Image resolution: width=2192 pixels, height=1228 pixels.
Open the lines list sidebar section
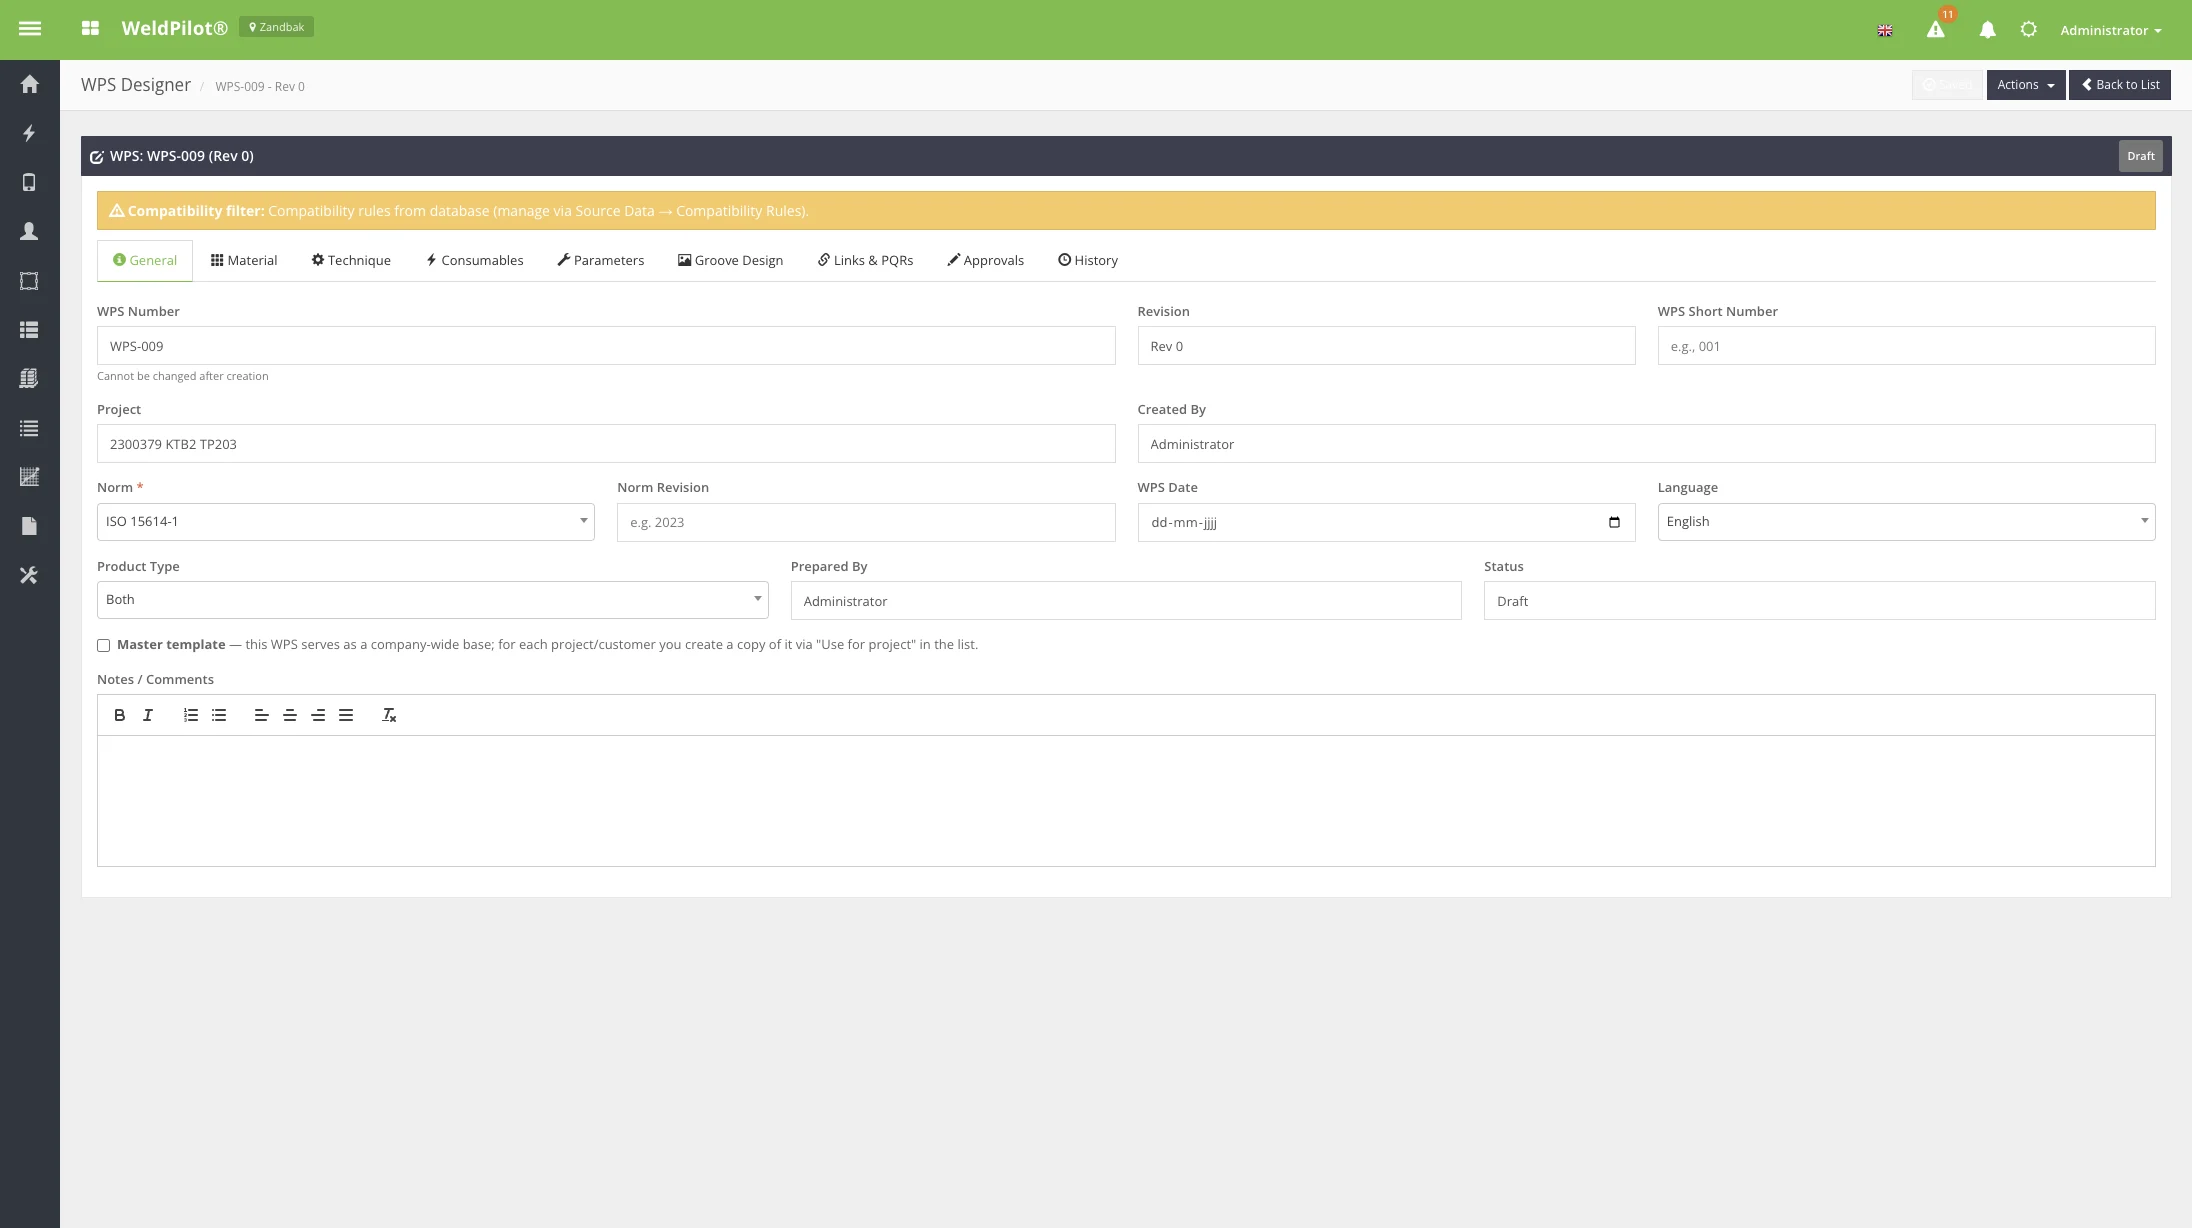coord(29,428)
